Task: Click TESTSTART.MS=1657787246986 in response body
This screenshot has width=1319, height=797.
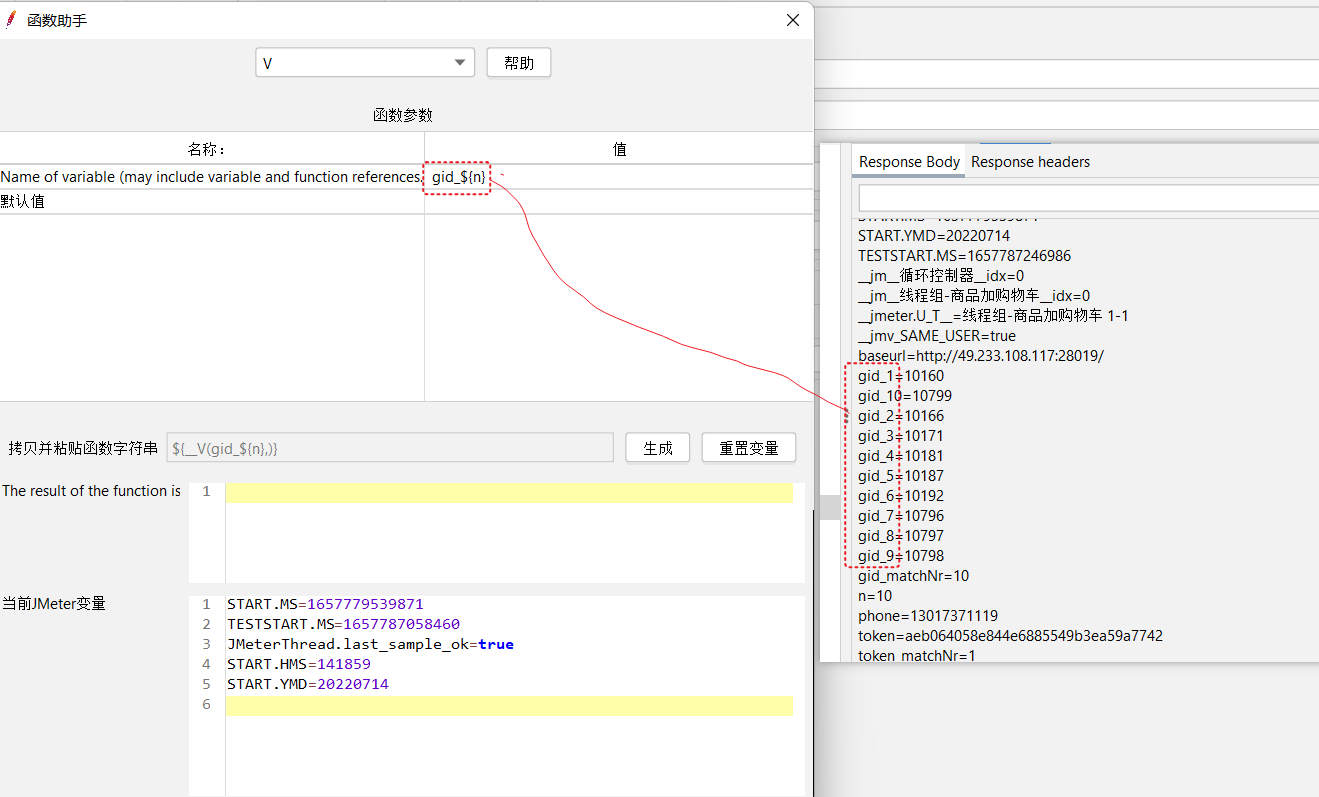Action: pyautogui.click(x=964, y=256)
